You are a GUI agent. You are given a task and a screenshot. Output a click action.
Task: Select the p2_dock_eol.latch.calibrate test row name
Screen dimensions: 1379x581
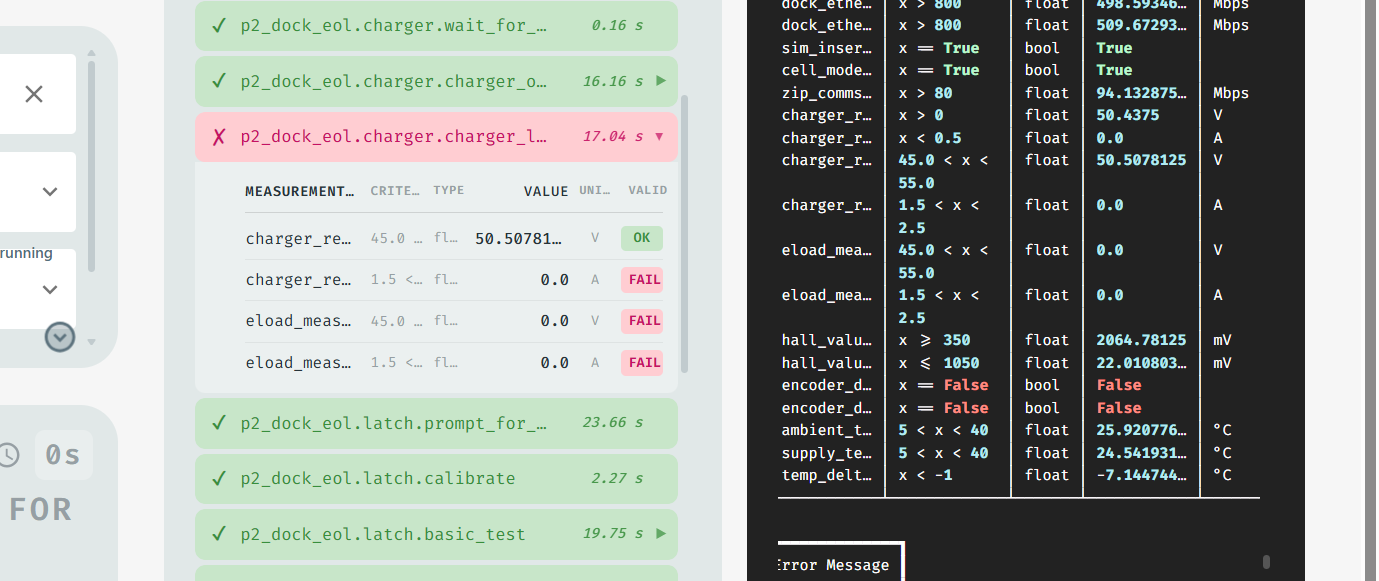coord(378,478)
